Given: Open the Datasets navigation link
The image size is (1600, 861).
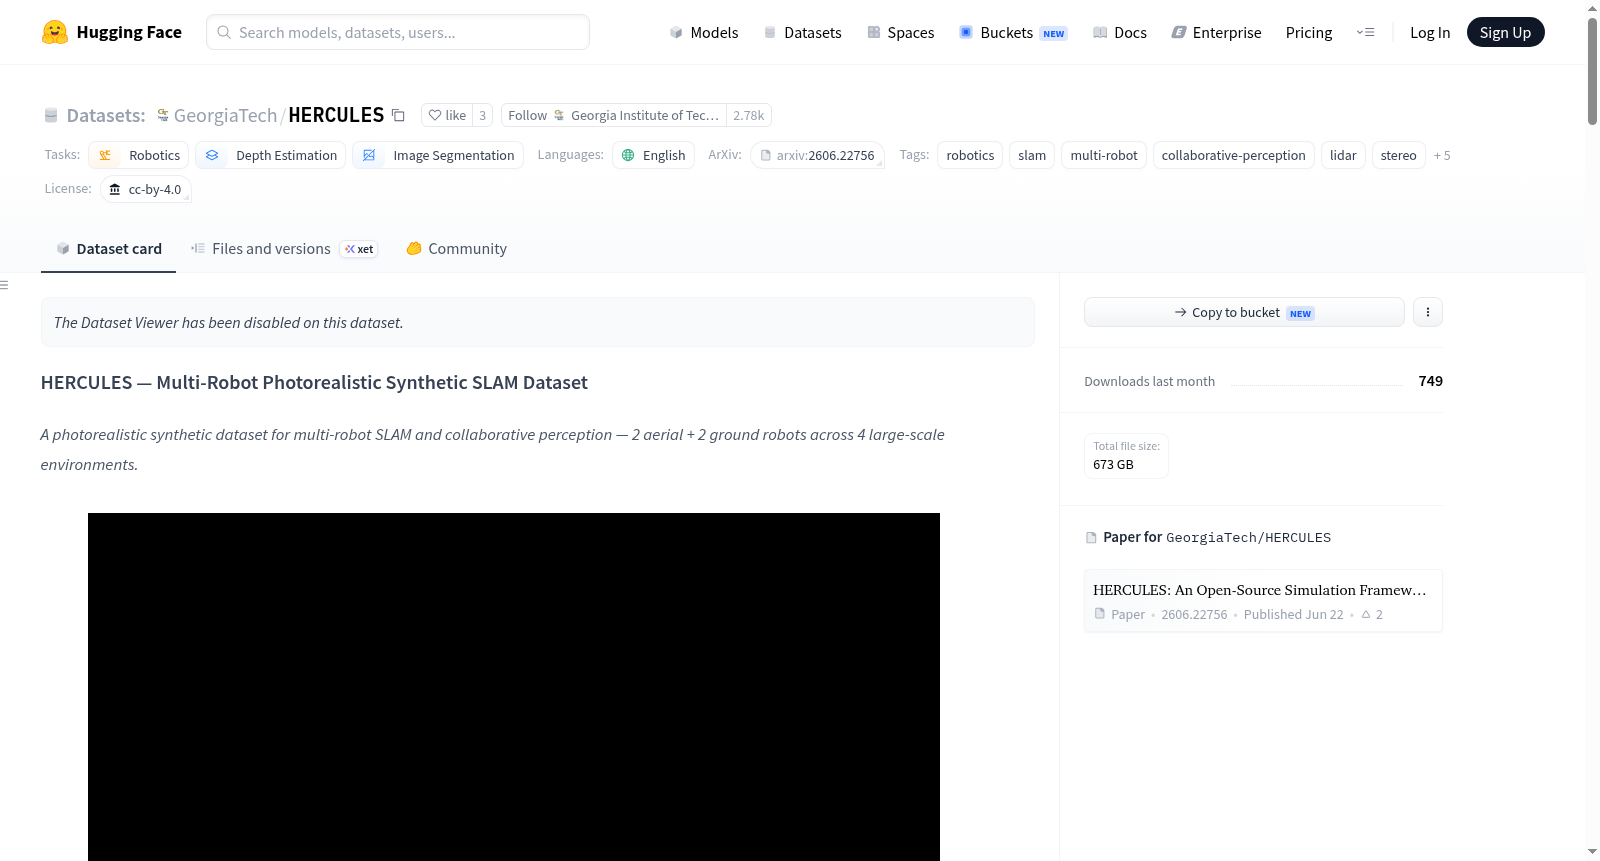Looking at the screenshot, I should [x=802, y=32].
